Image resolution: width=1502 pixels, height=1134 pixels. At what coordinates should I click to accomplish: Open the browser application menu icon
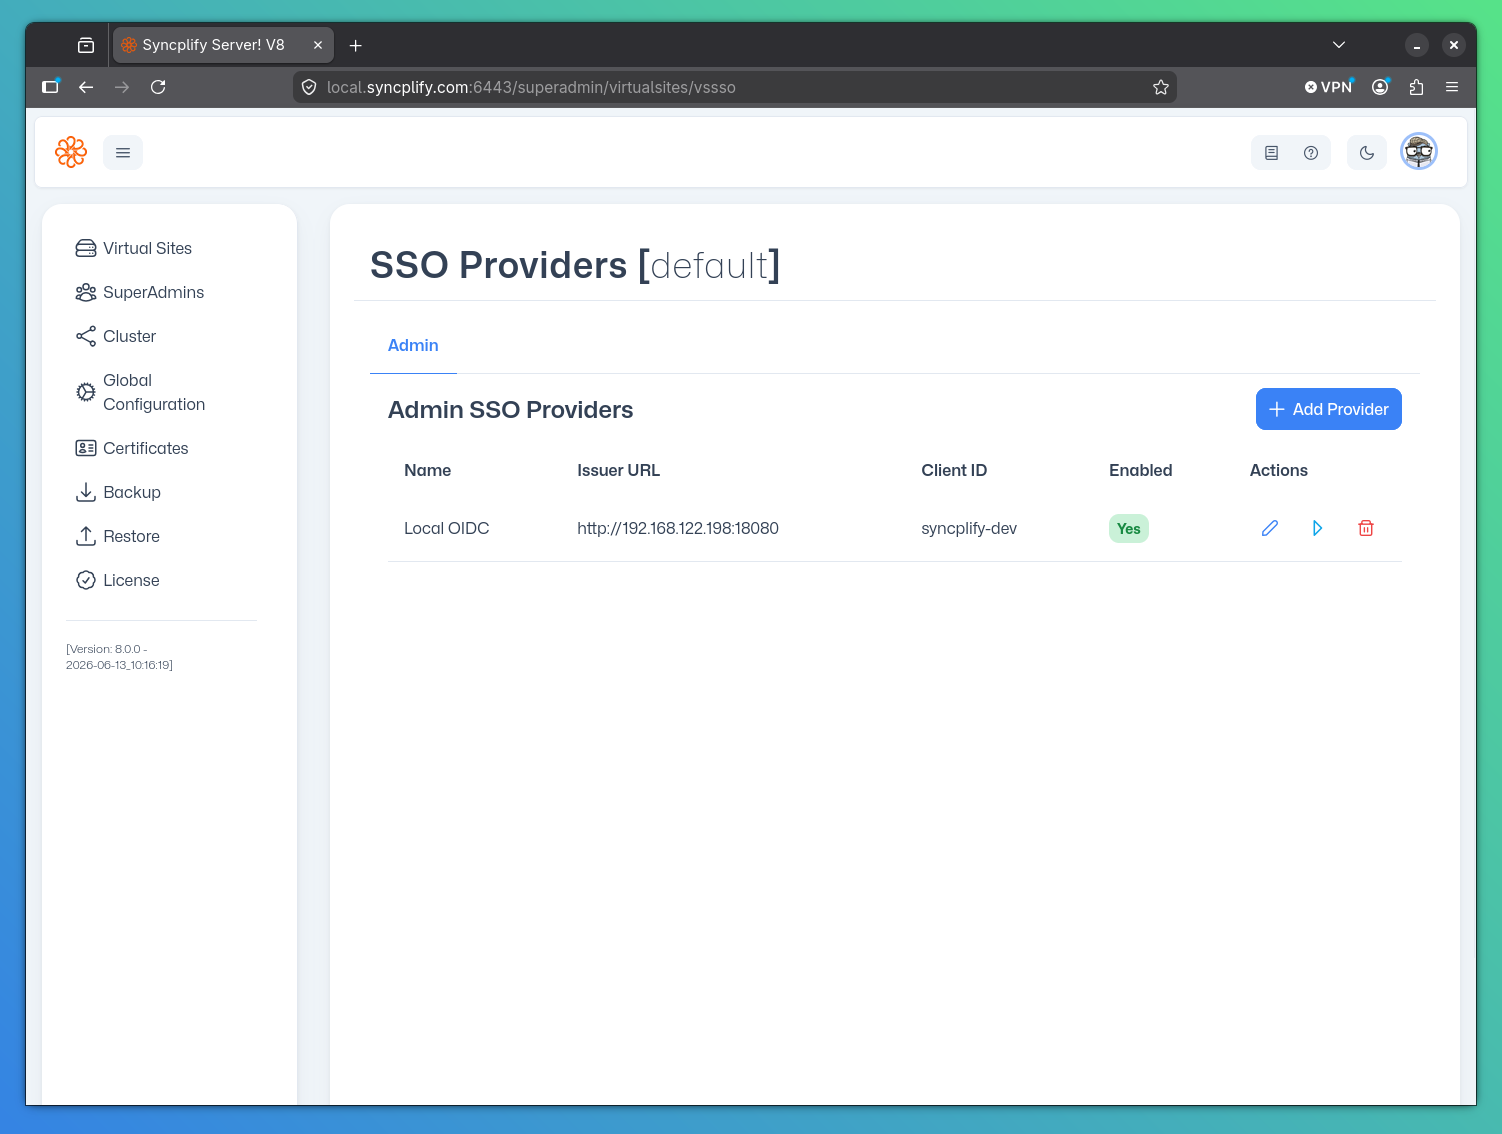pyautogui.click(x=1452, y=87)
